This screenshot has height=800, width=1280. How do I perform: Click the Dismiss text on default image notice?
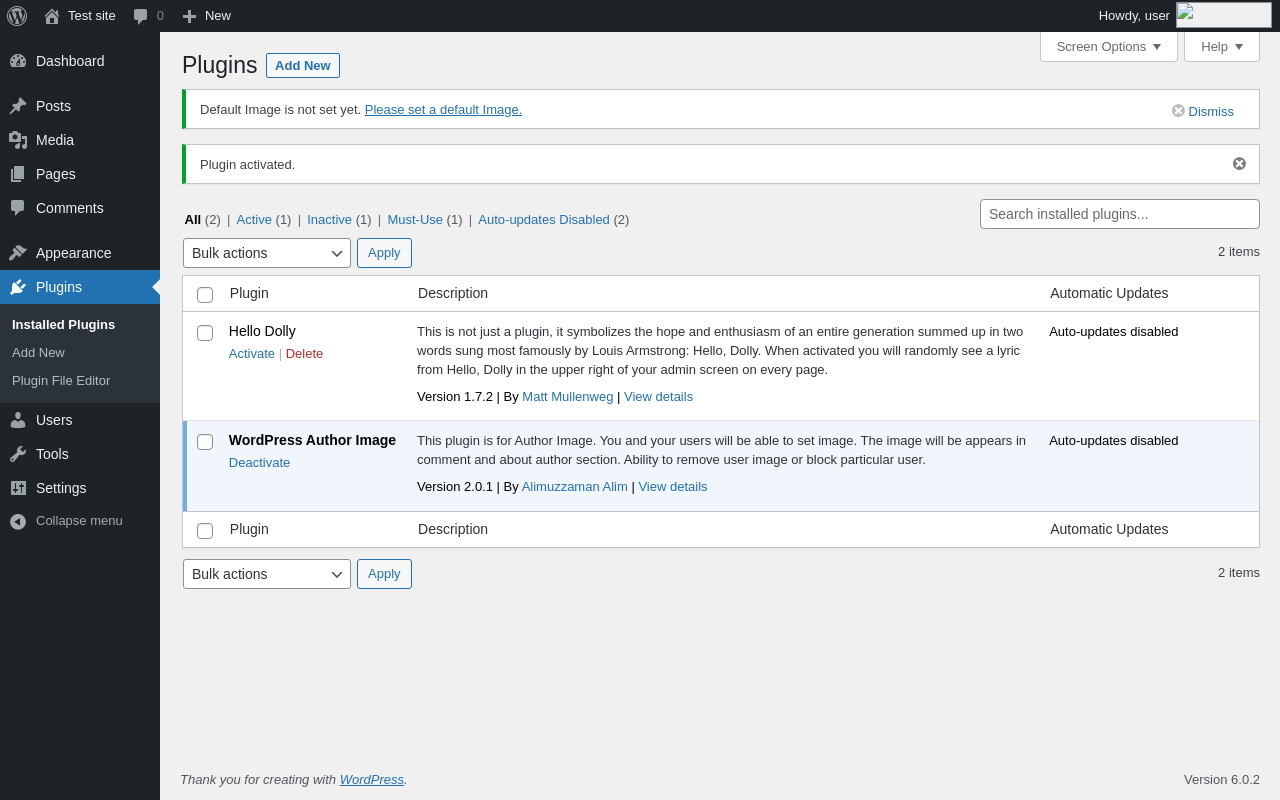(1211, 111)
